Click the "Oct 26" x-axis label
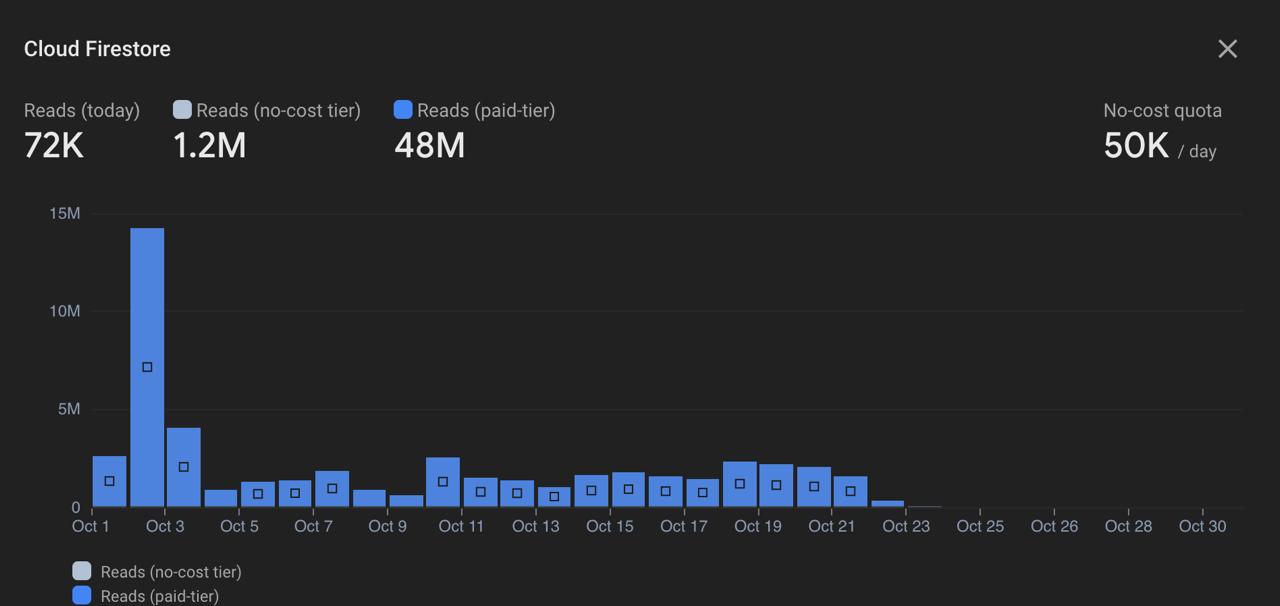This screenshot has width=1280, height=606. click(1054, 526)
